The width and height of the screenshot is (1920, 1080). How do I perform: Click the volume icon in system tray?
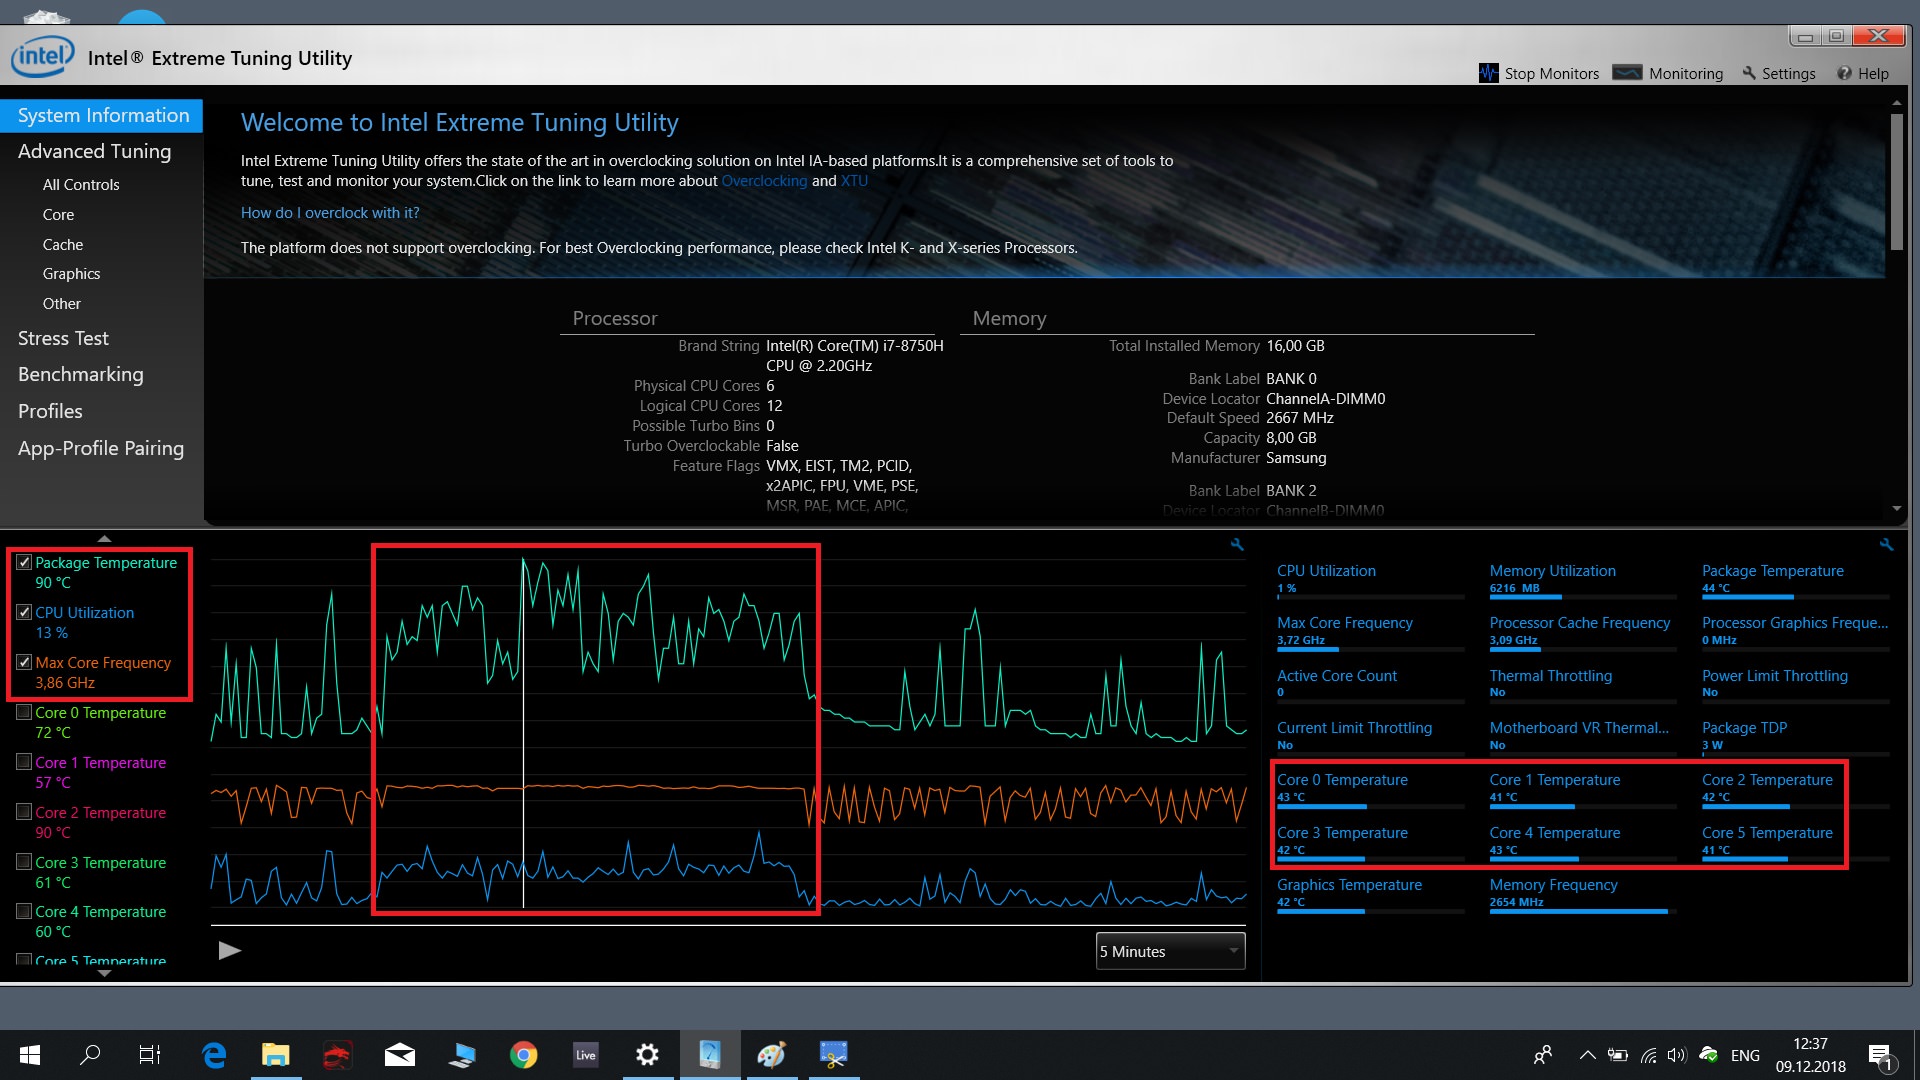pyautogui.click(x=1677, y=1055)
